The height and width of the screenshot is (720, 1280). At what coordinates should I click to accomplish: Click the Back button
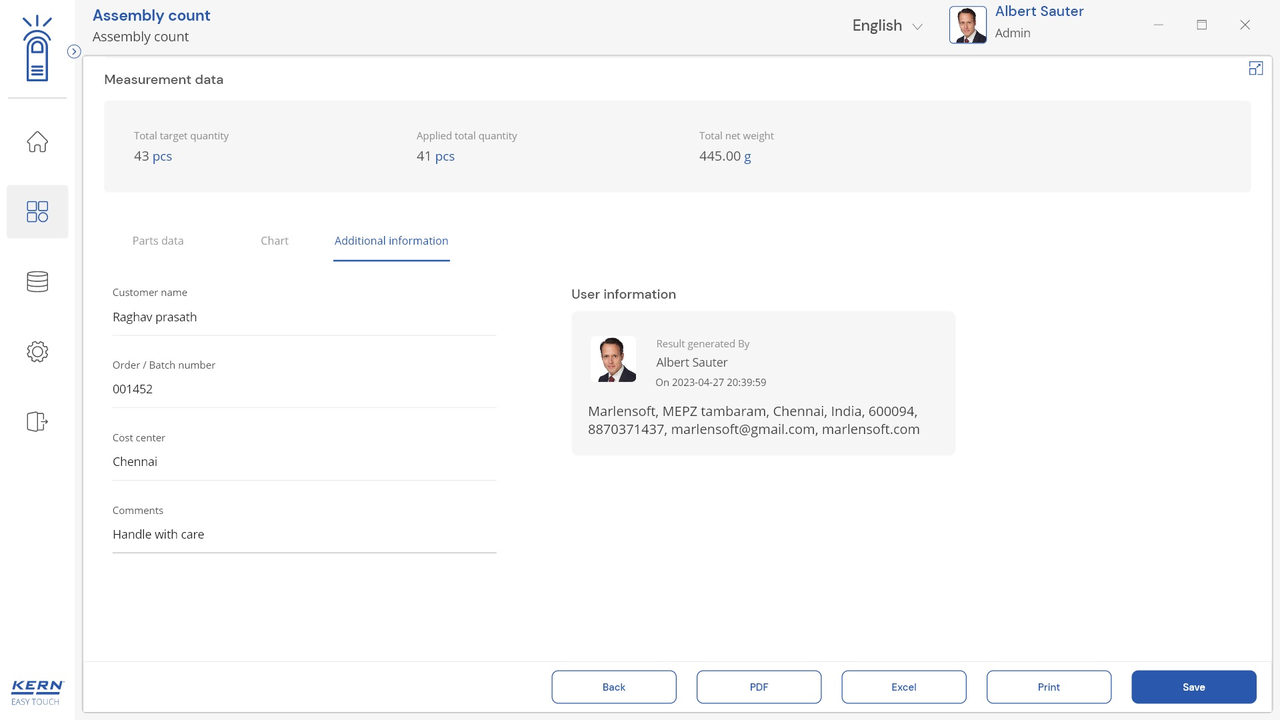[x=614, y=687]
